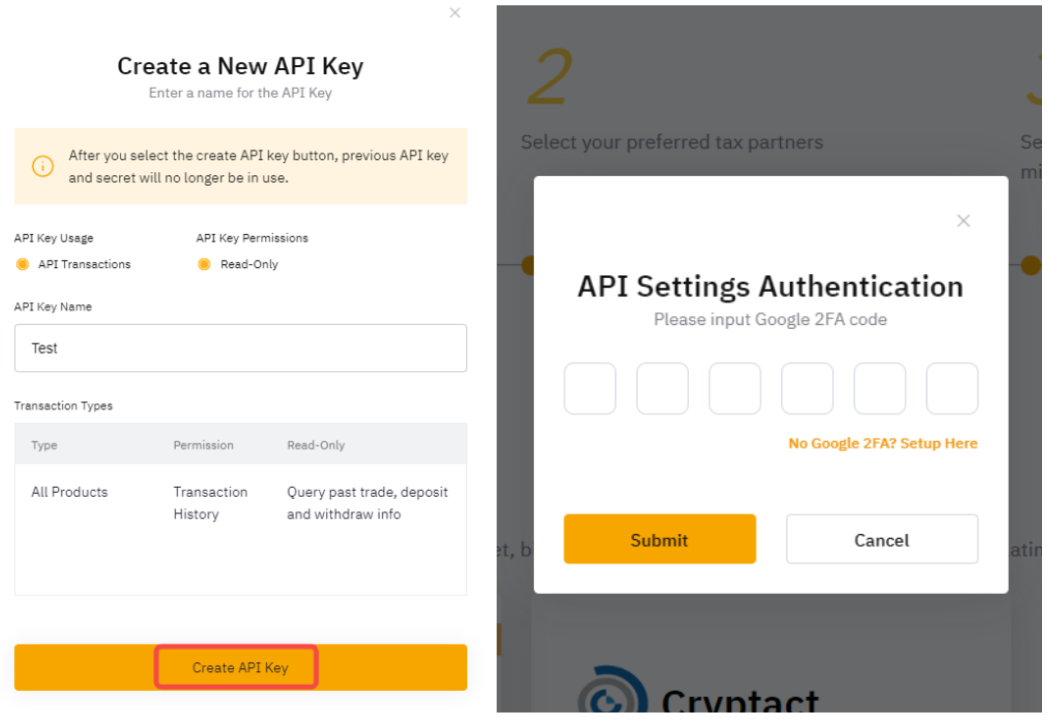This screenshot has width=1049, height=725.
Task: Click the sixth 2FA code digit box
Action: [x=951, y=388]
